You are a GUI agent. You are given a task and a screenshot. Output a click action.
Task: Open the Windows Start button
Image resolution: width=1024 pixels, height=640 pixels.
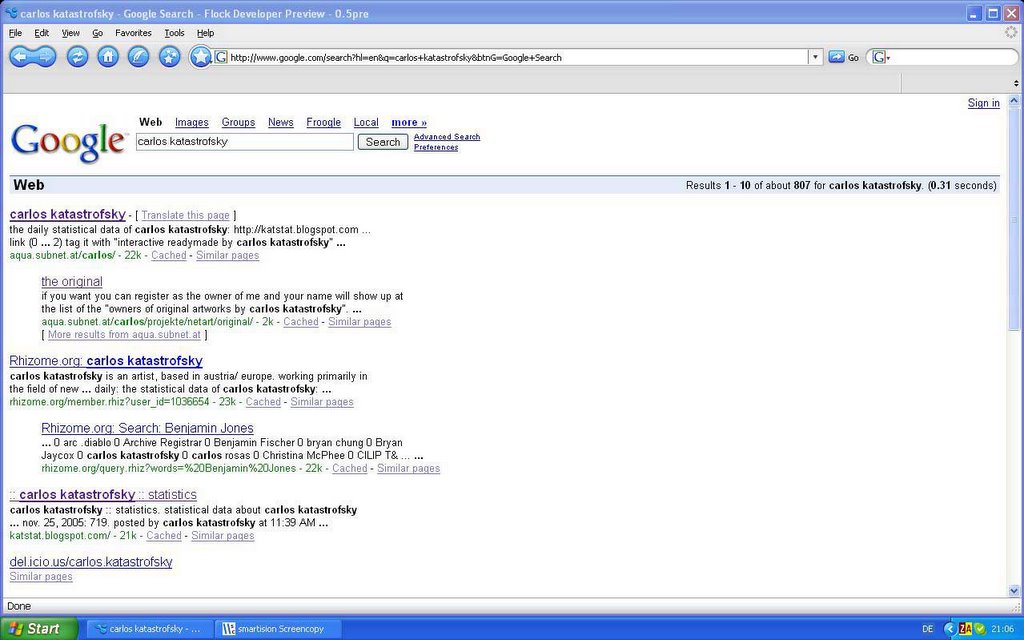tap(39, 629)
